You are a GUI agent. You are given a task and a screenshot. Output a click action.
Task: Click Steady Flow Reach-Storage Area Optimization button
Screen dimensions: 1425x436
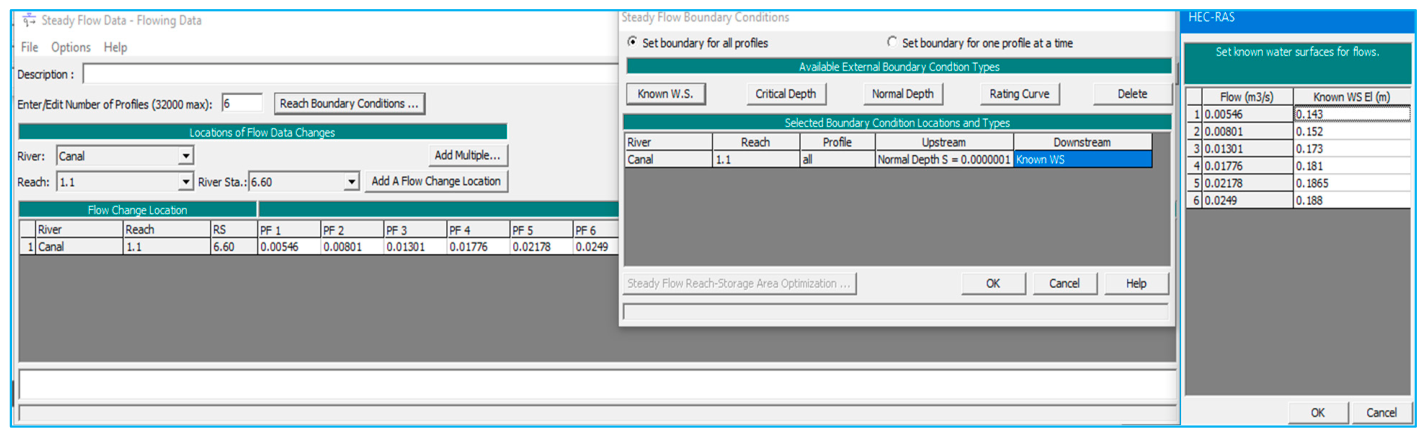(739, 283)
